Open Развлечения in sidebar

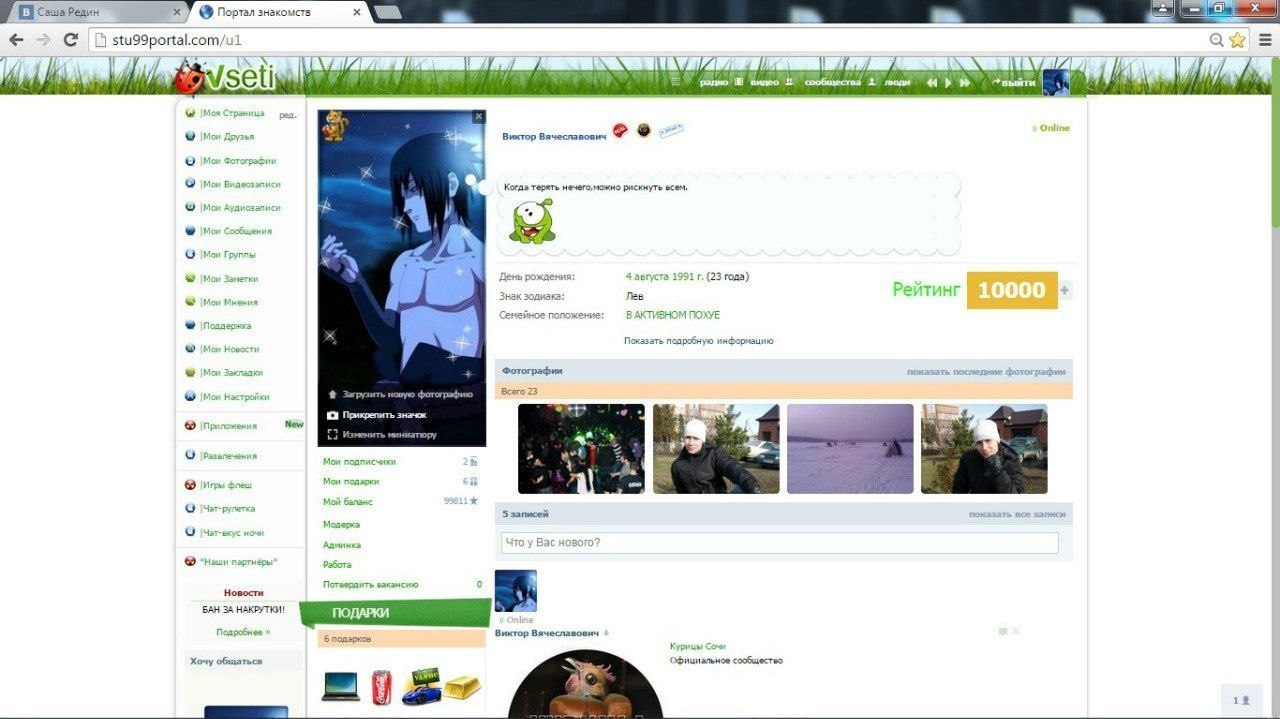(229, 456)
